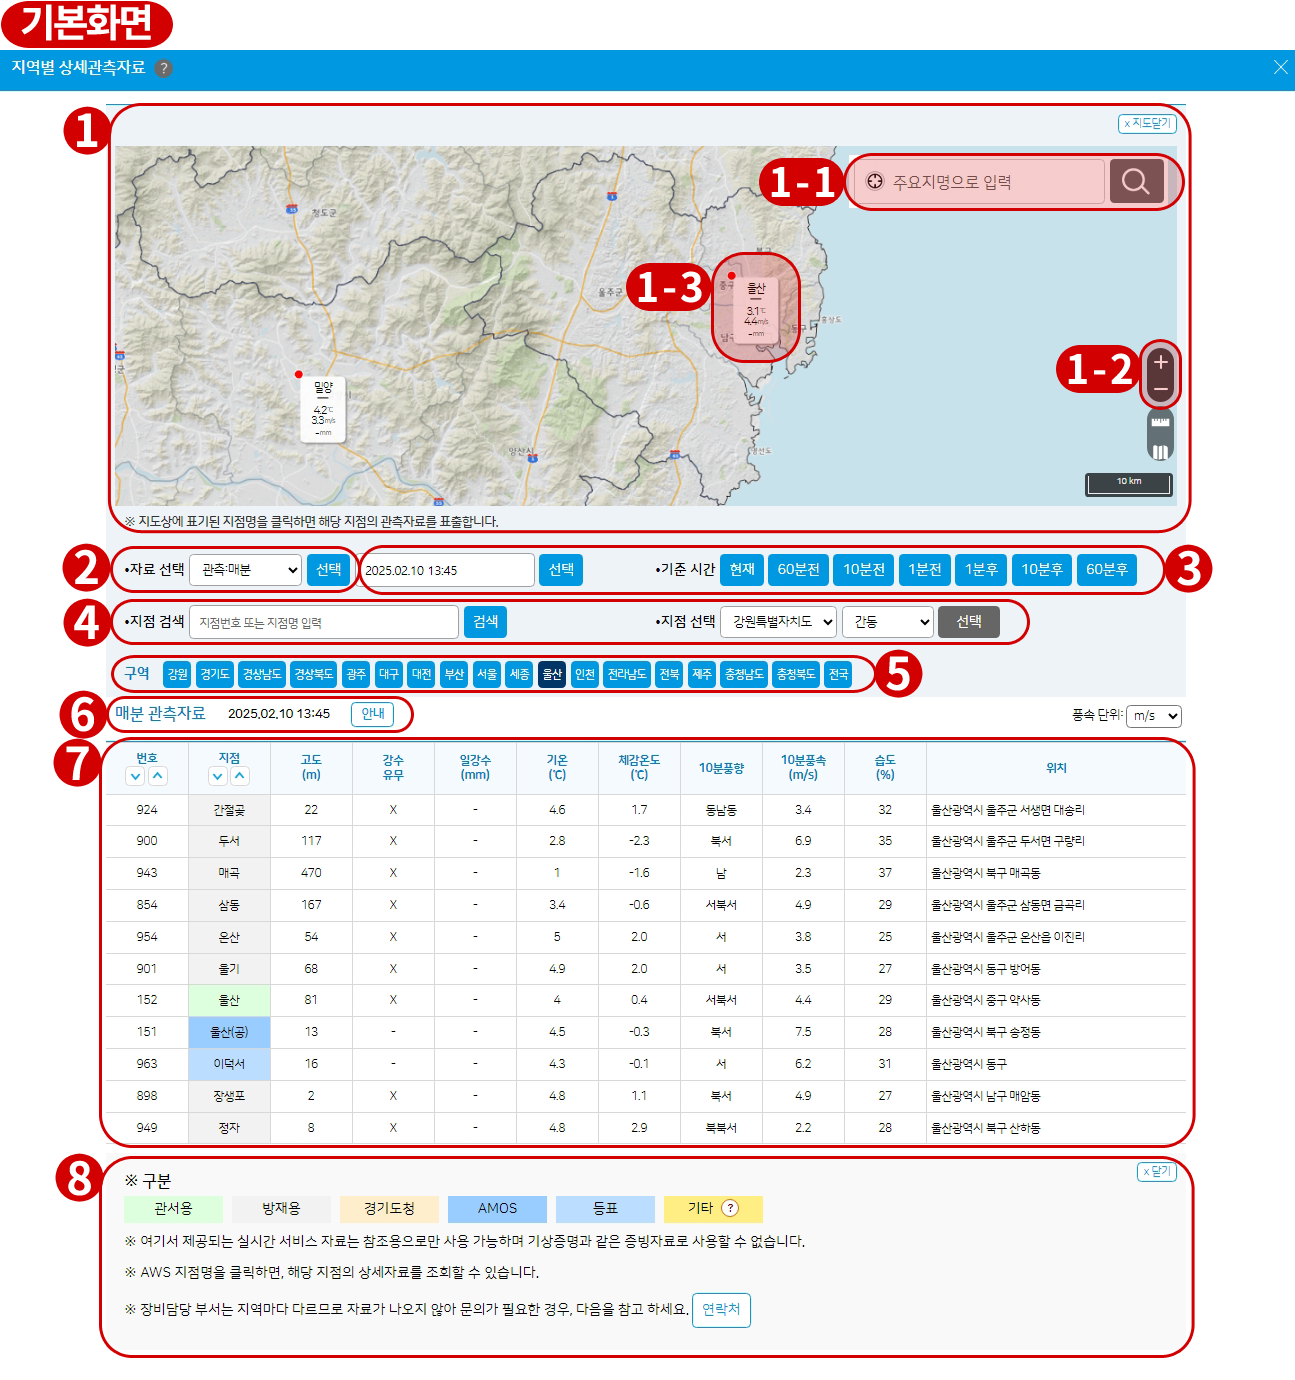Close the panel with the top-right X
Image resolution: width=1295 pixels, height=1380 pixels.
[1280, 67]
